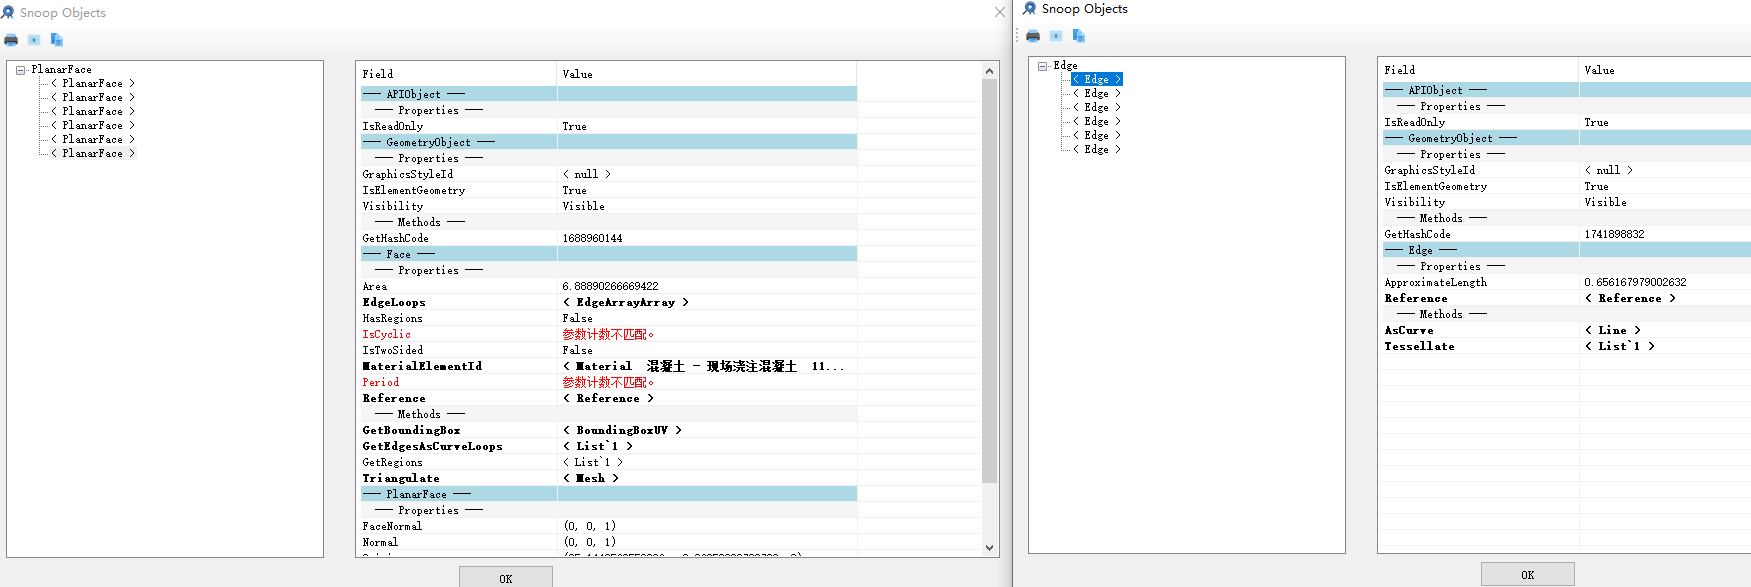
Task: Select the FaceNormal field row
Action: 607,526
